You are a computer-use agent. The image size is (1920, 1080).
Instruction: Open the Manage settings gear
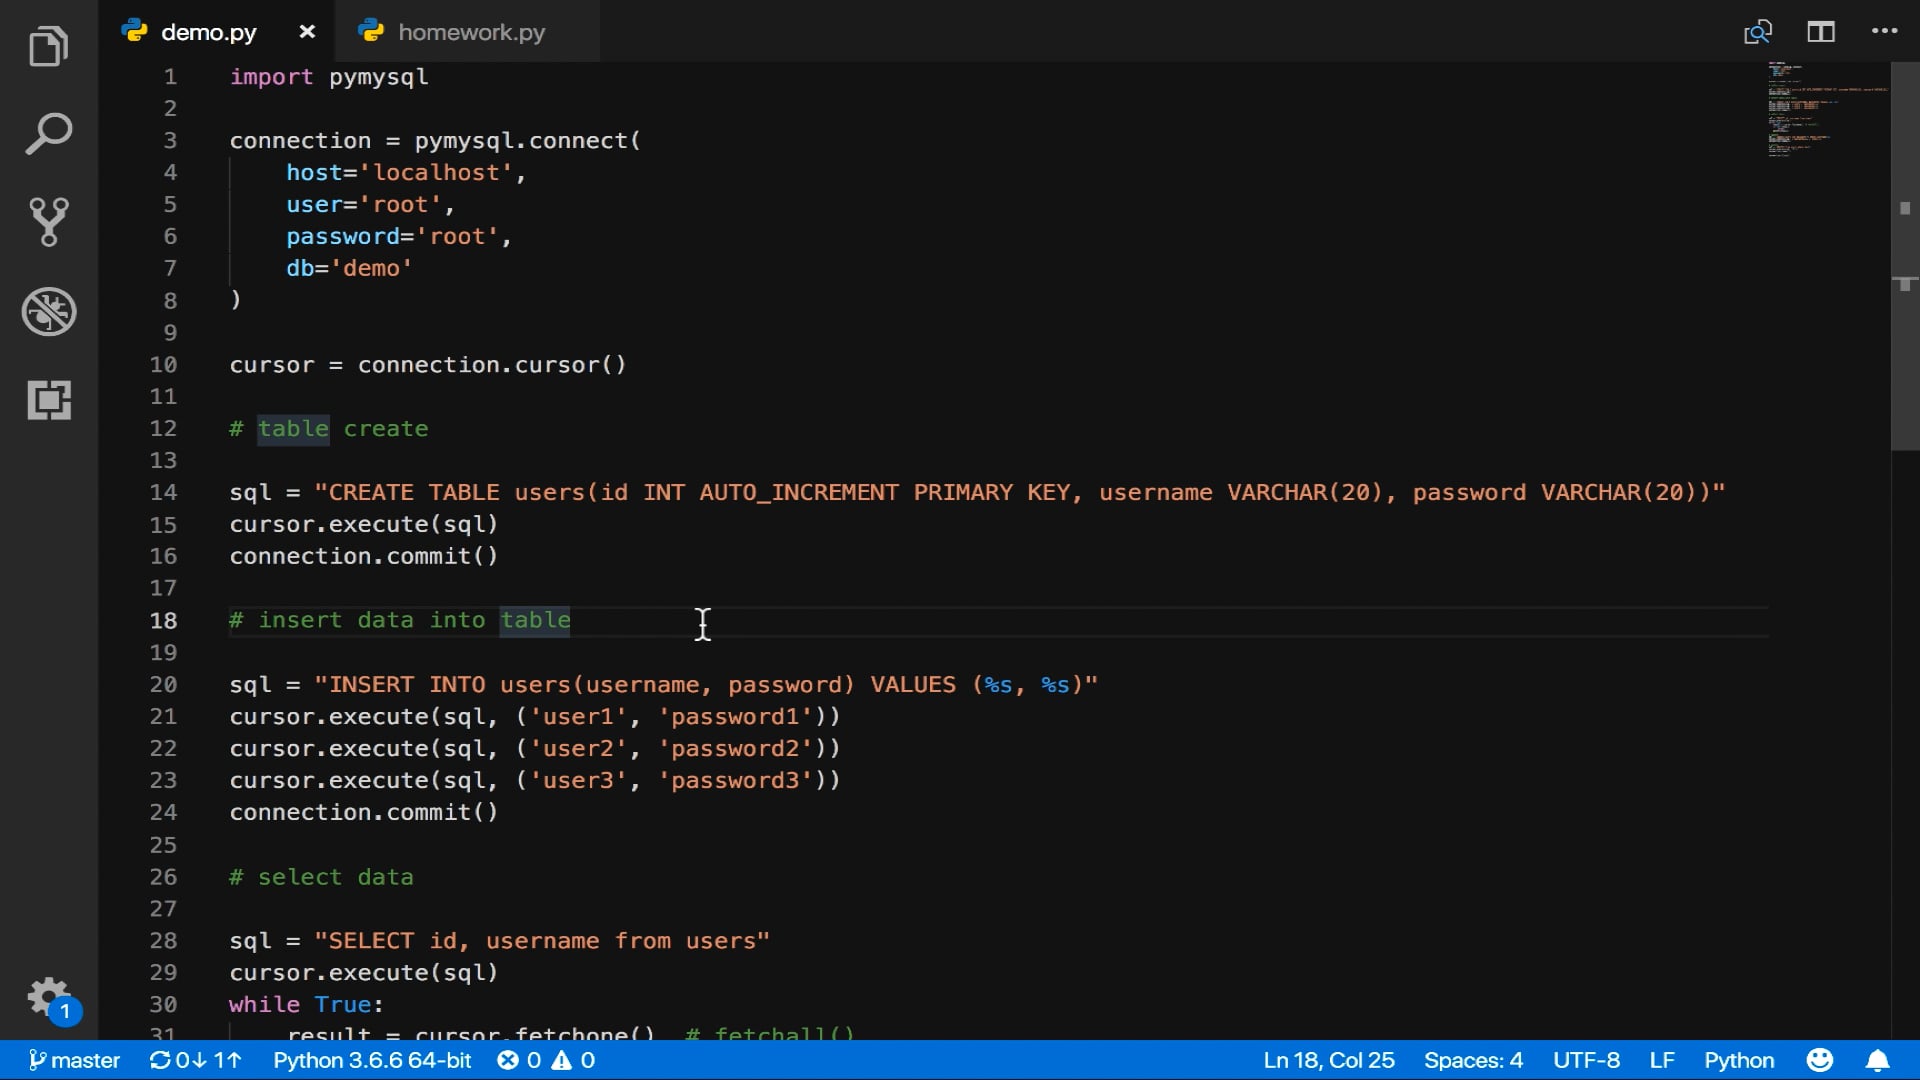(x=48, y=996)
